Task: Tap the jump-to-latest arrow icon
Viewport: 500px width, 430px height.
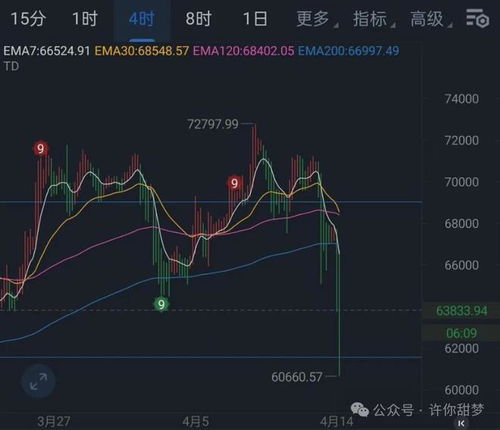Action: 462,424
